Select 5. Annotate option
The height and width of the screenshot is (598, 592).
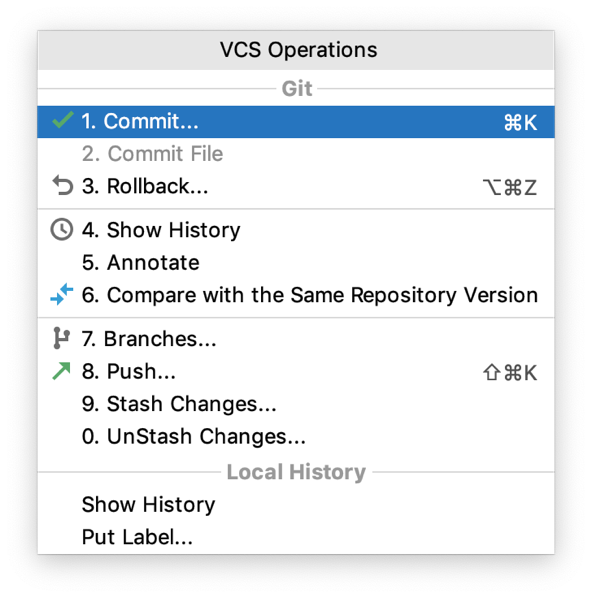pos(296,263)
